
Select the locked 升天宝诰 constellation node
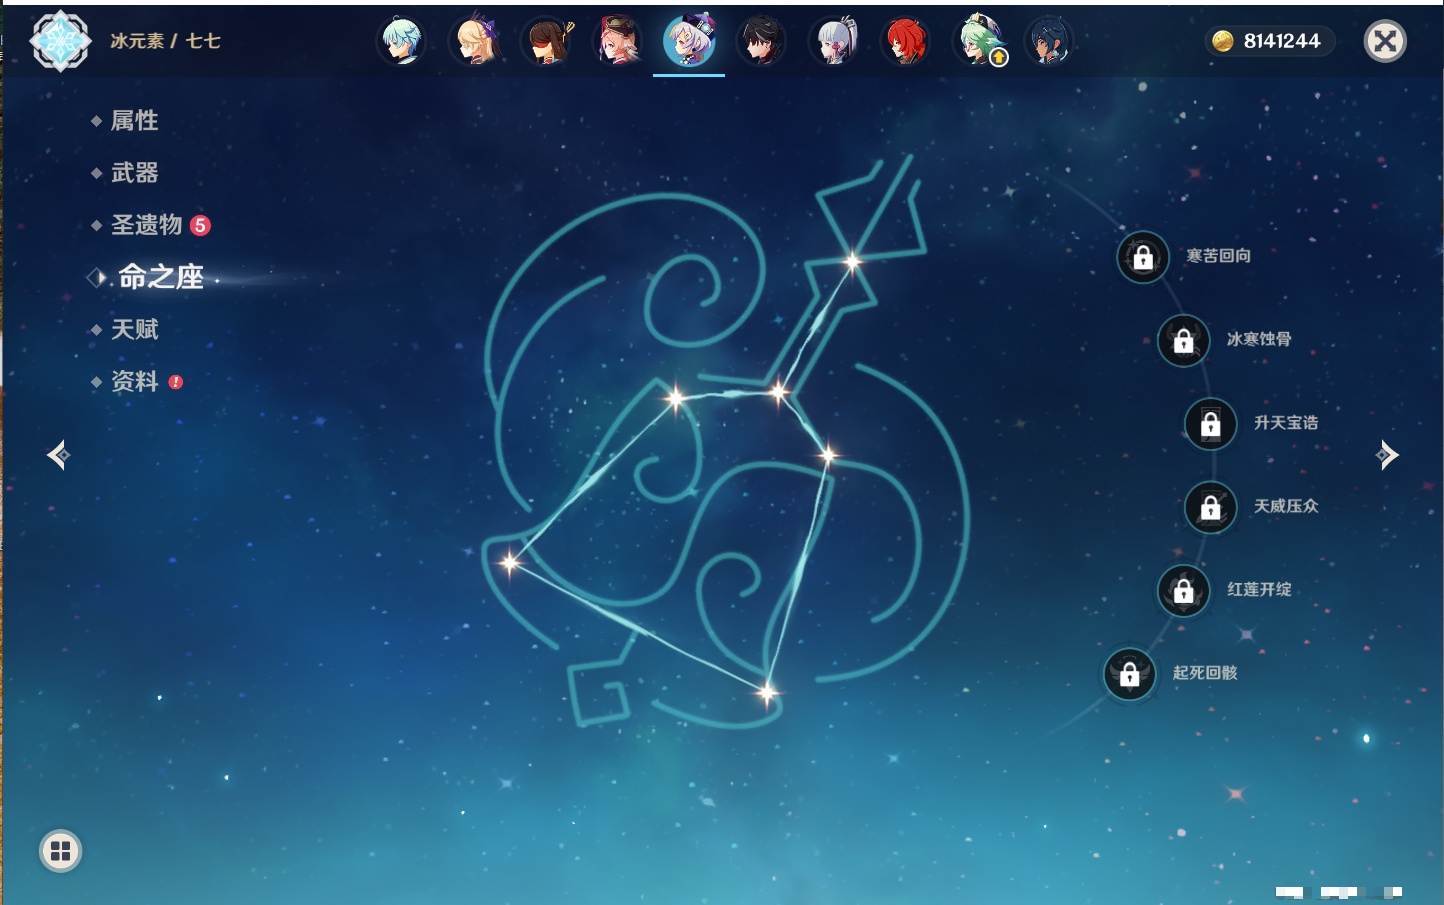click(1211, 423)
